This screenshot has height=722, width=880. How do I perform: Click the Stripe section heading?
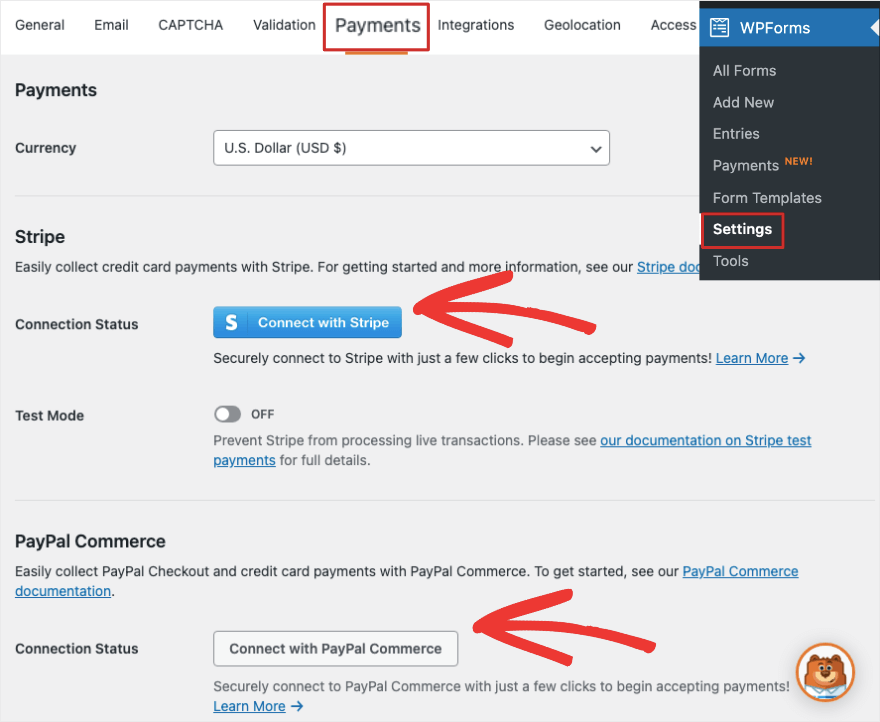40,237
